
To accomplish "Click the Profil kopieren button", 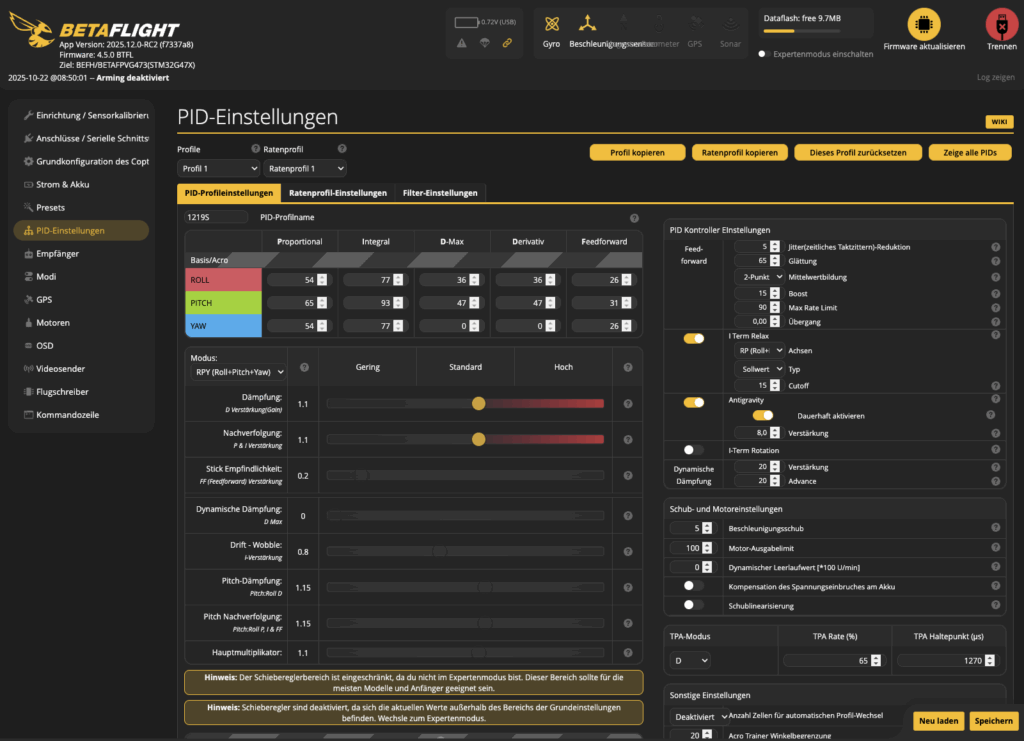I will [637, 153].
